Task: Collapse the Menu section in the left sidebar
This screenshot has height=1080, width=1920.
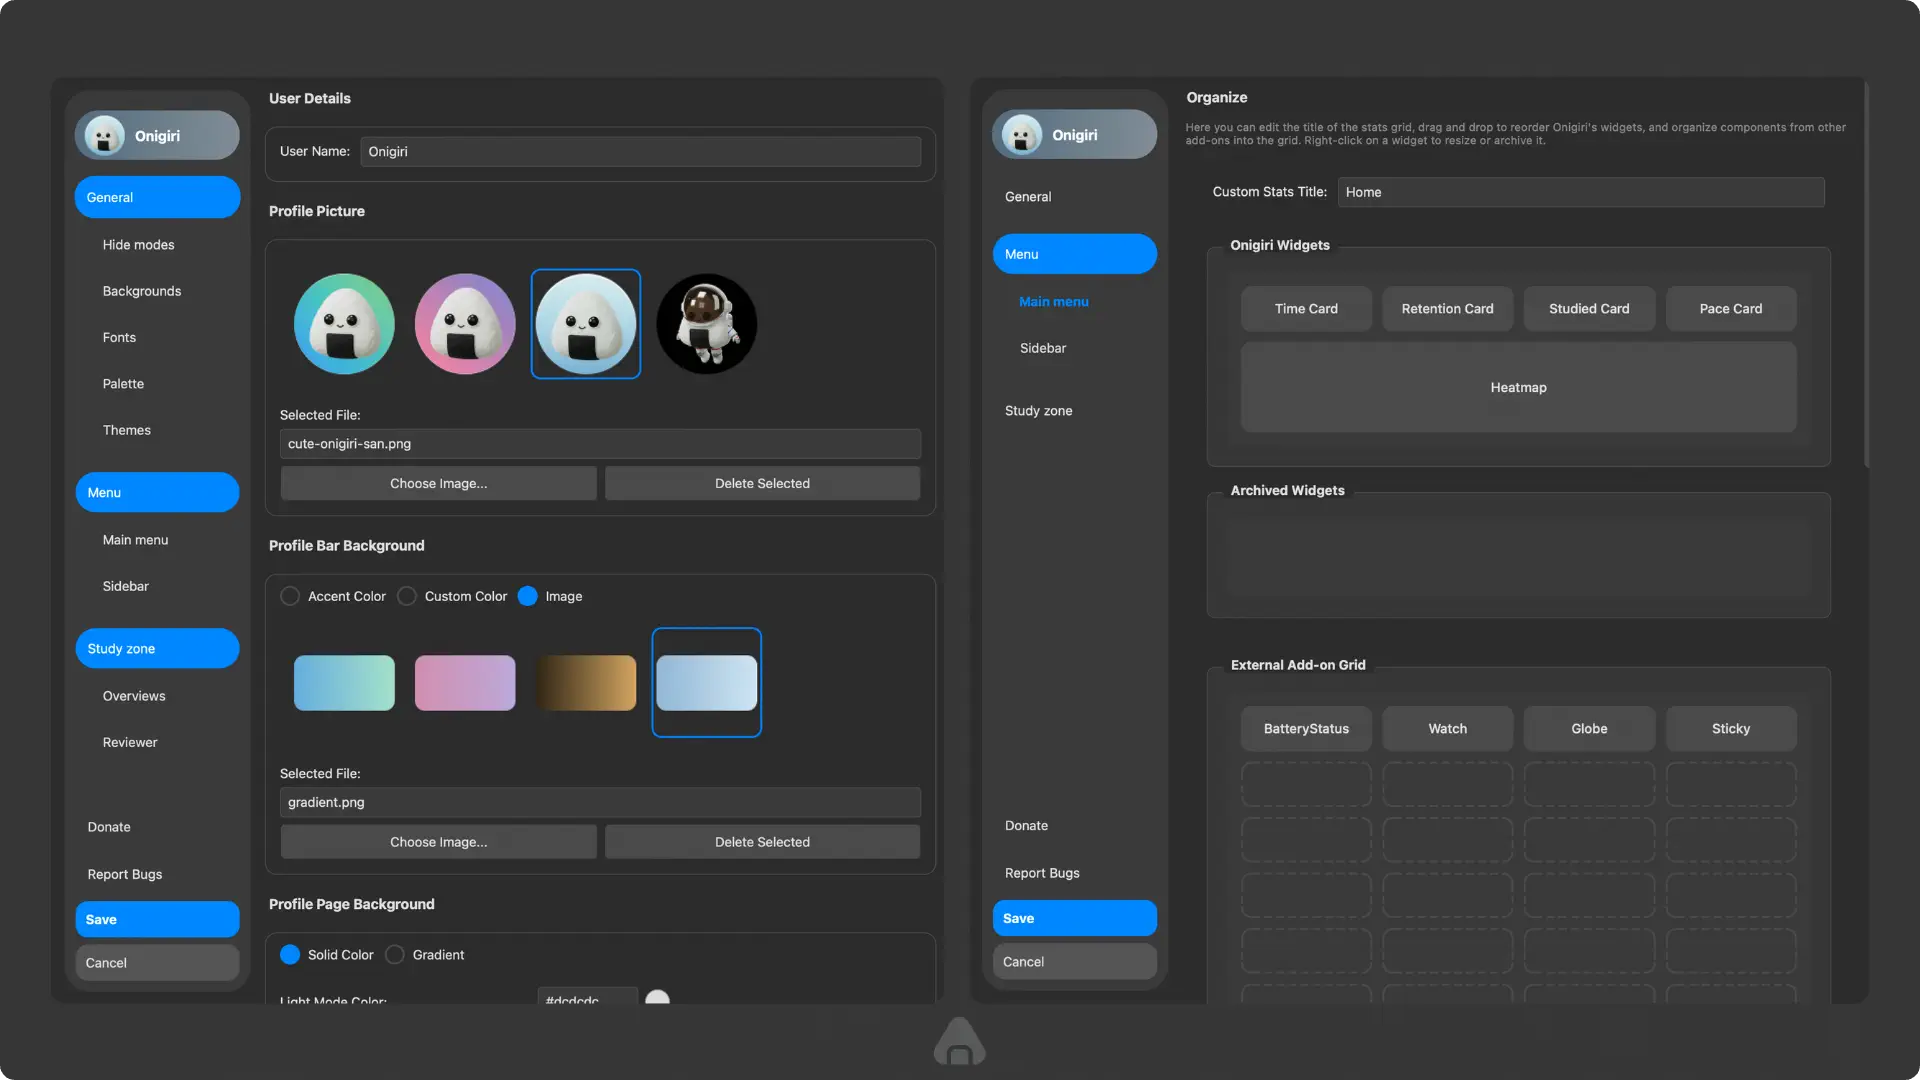Action: 157,492
